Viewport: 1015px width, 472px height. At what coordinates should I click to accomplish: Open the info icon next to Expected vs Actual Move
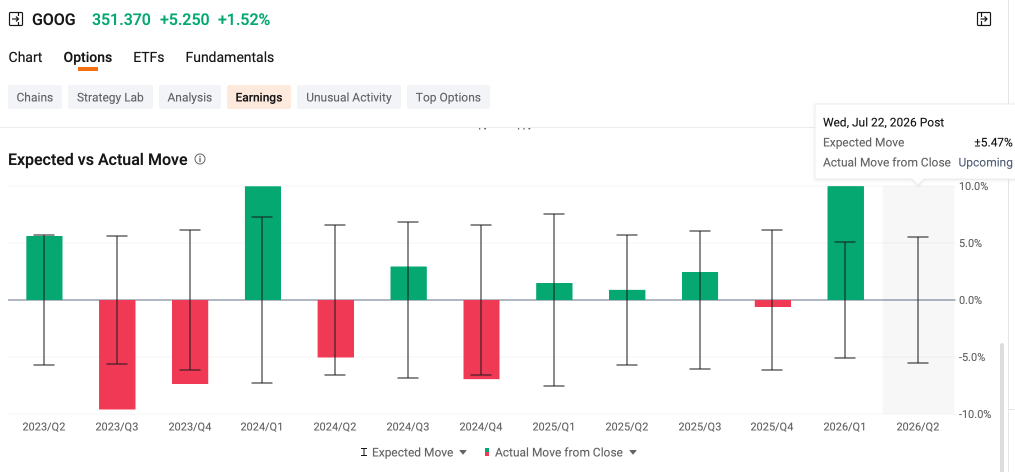tap(200, 159)
